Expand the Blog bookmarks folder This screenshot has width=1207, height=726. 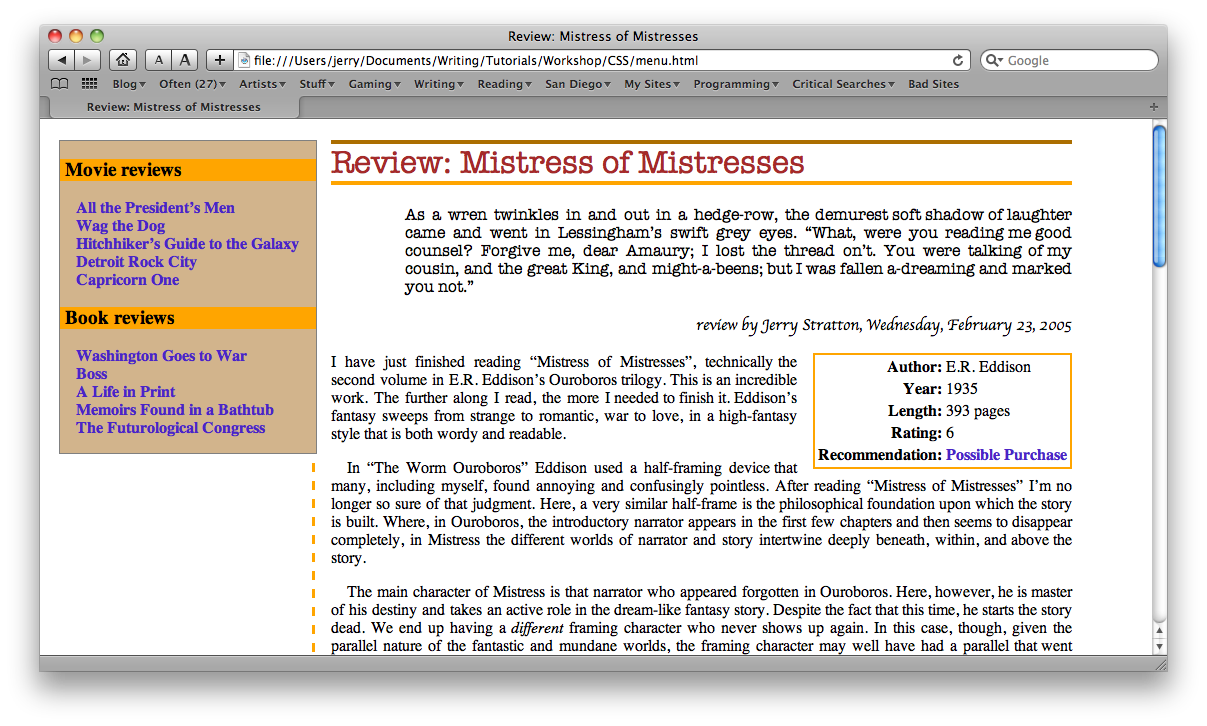pos(129,84)
